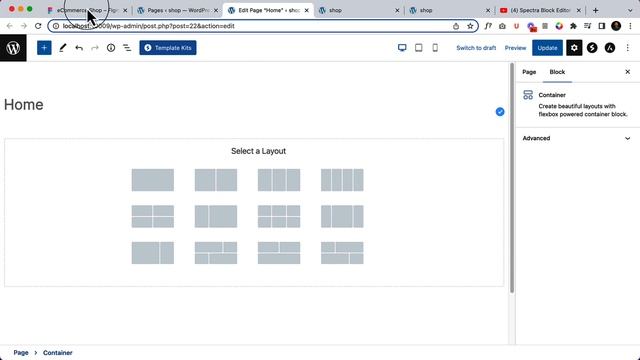This screenshot has height=360, width=640.
Task: Bookmark this page with the star
Action: click(x=470, y=26)
